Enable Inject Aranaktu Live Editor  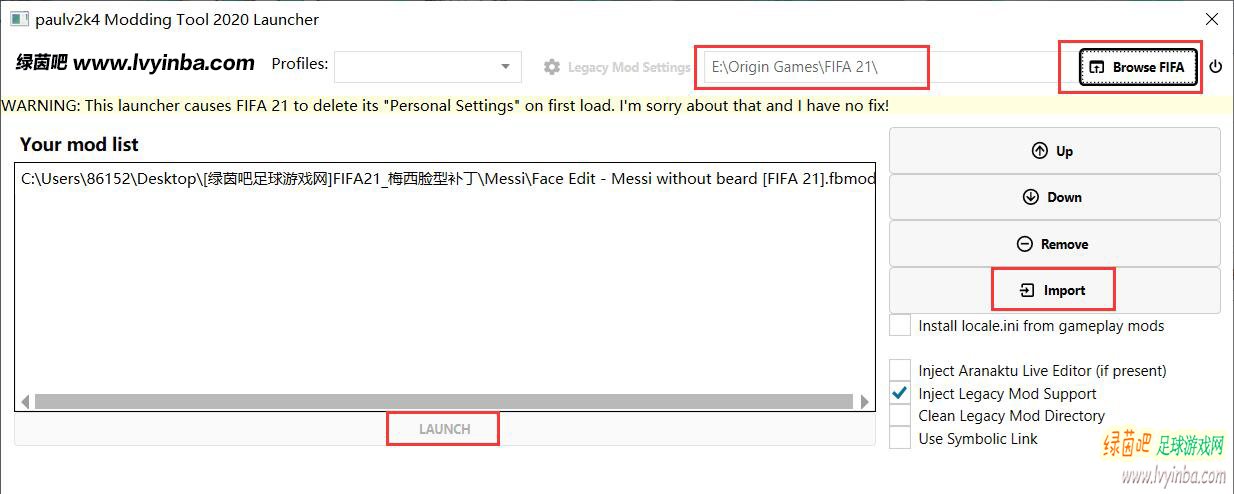(900, 371)
